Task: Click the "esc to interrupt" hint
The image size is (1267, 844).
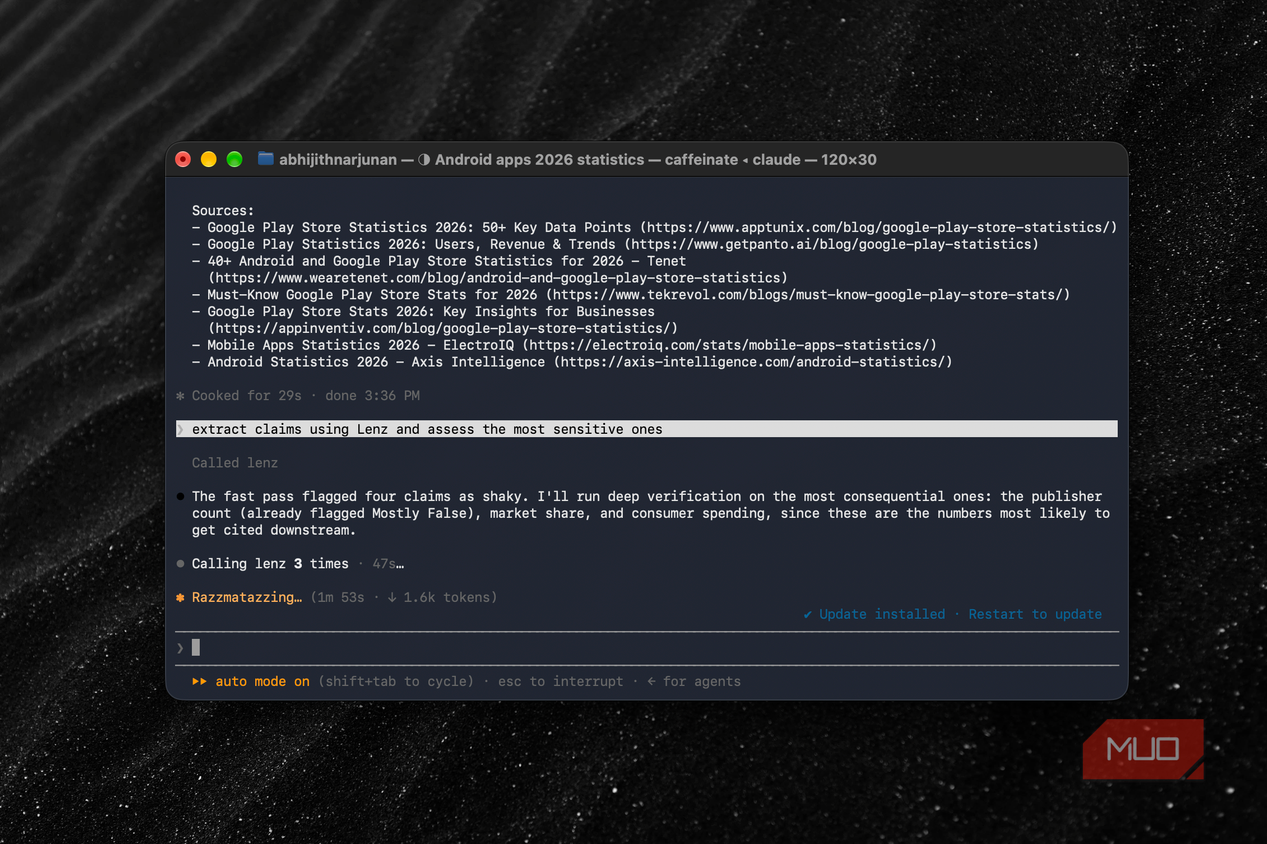Action: 560,681
